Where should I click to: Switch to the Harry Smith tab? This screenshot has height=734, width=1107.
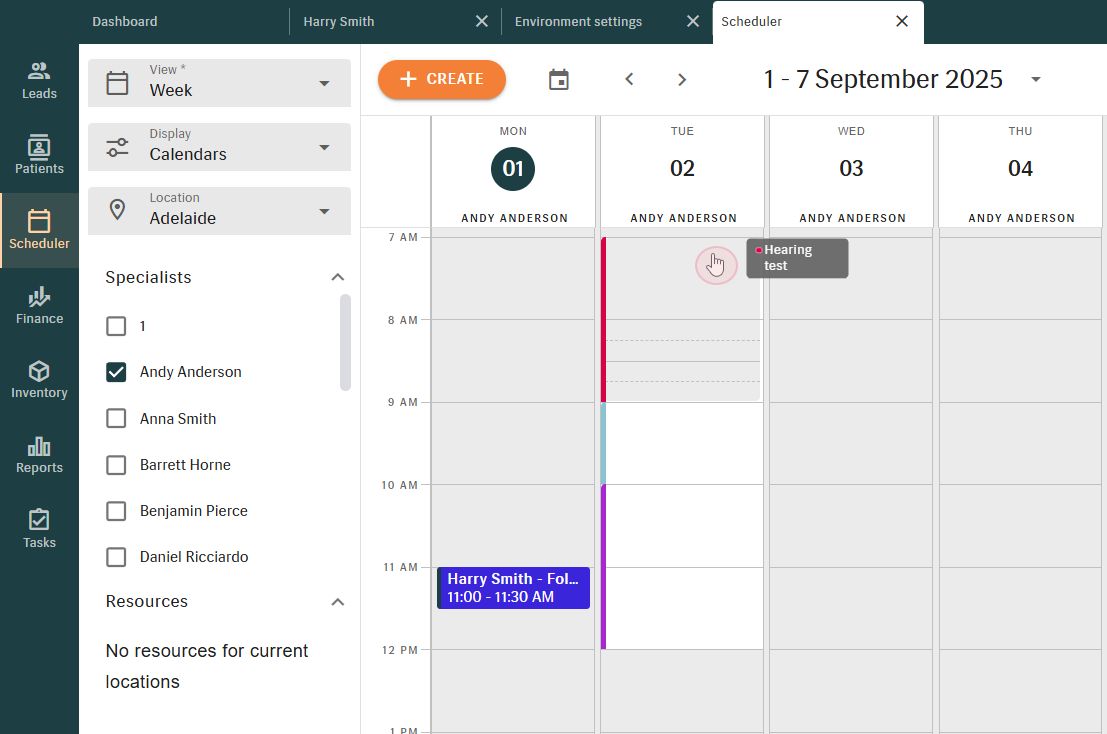point(339,21)
